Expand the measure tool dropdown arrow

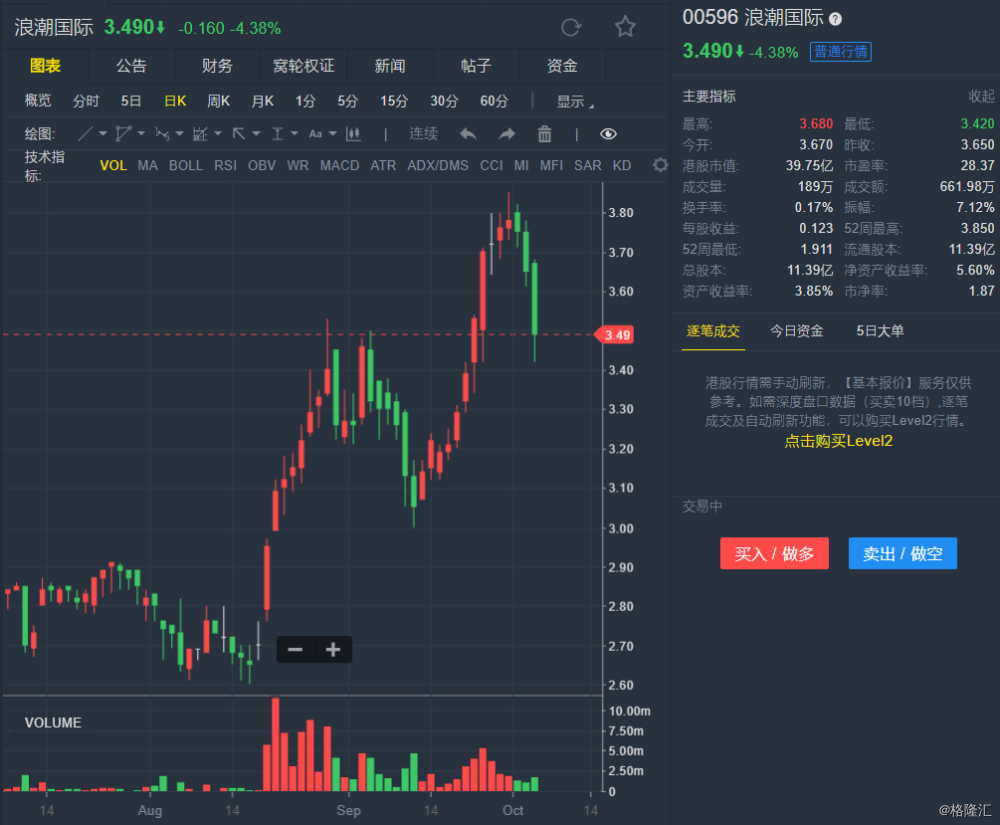[x=294, y=134]
